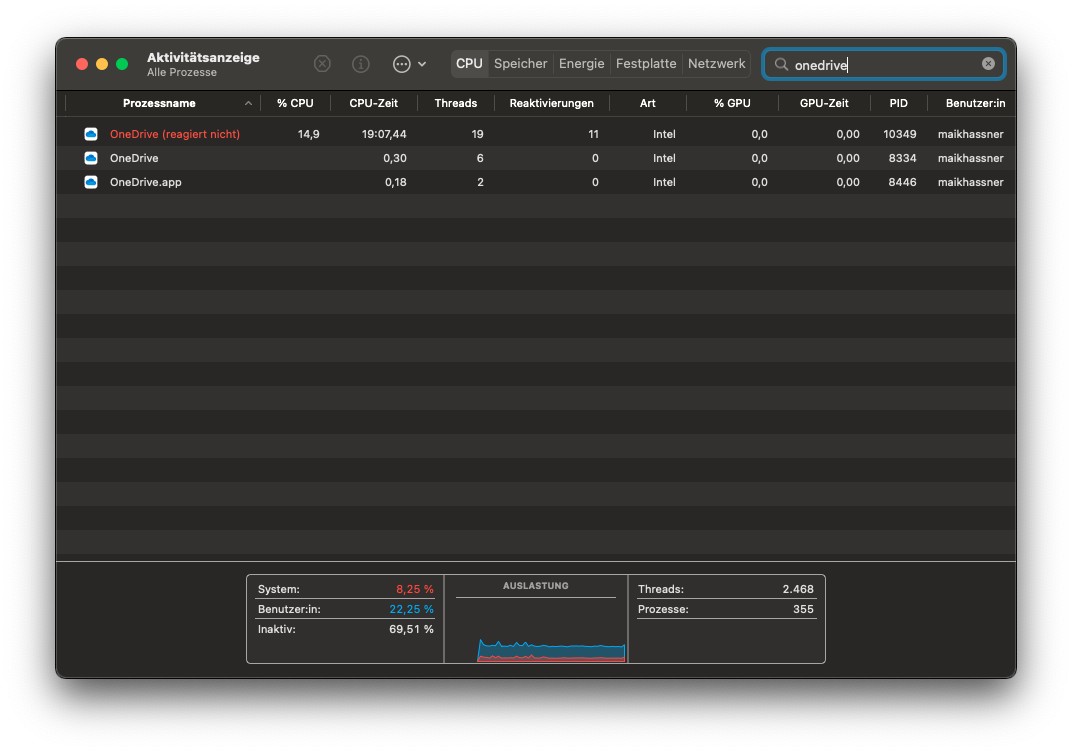Switch to the Speicher tab

(520, 64)
